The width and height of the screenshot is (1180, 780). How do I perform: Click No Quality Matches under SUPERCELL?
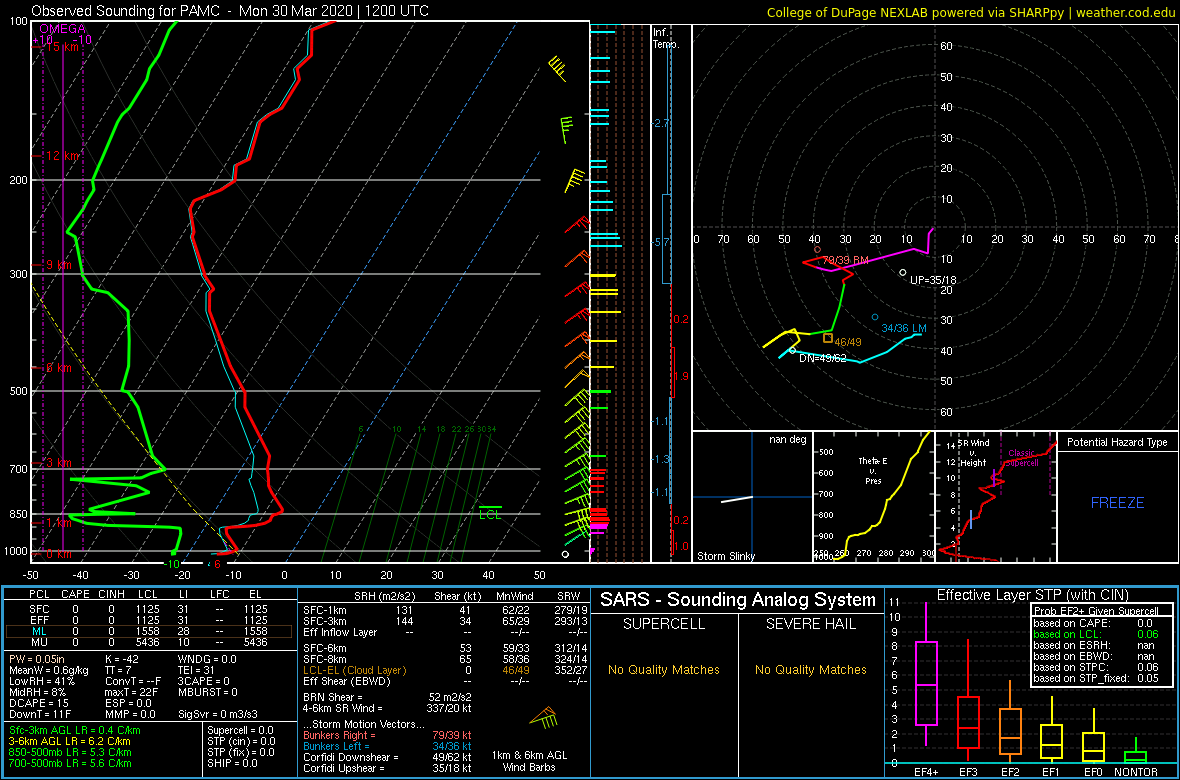(x=664, y=669)
